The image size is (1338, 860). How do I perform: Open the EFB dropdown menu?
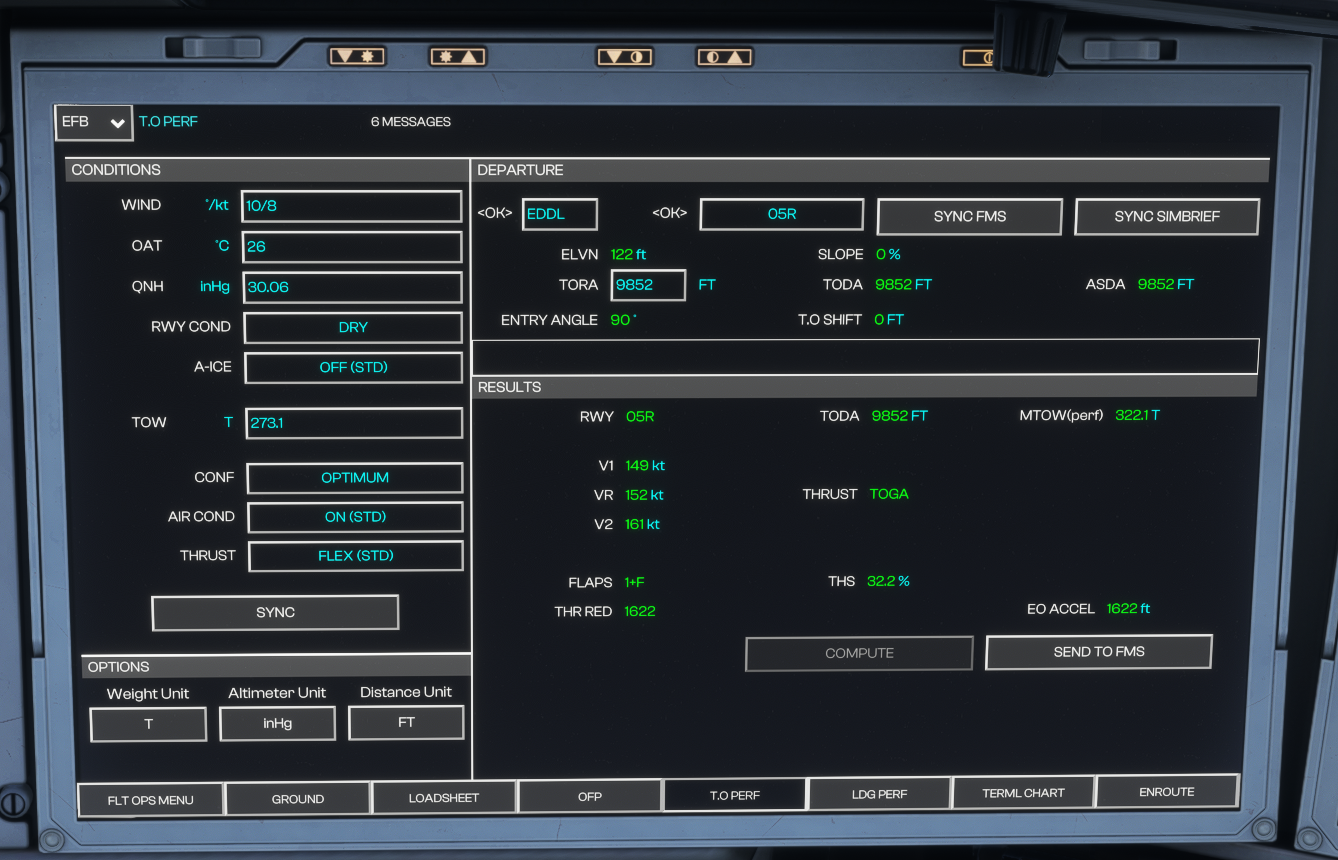[x=94, y=122]
